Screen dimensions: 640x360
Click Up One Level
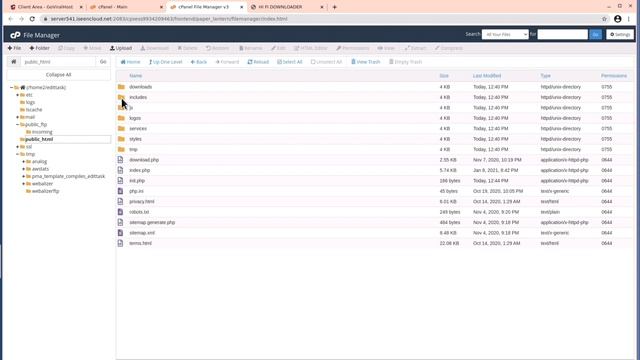pos(165,62)
